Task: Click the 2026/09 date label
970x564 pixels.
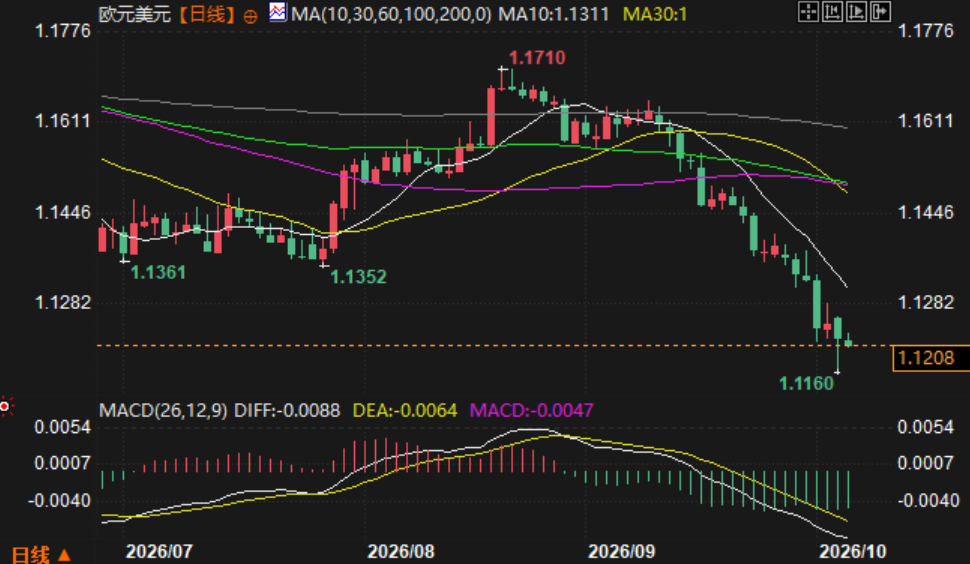Action: point(621,552)
